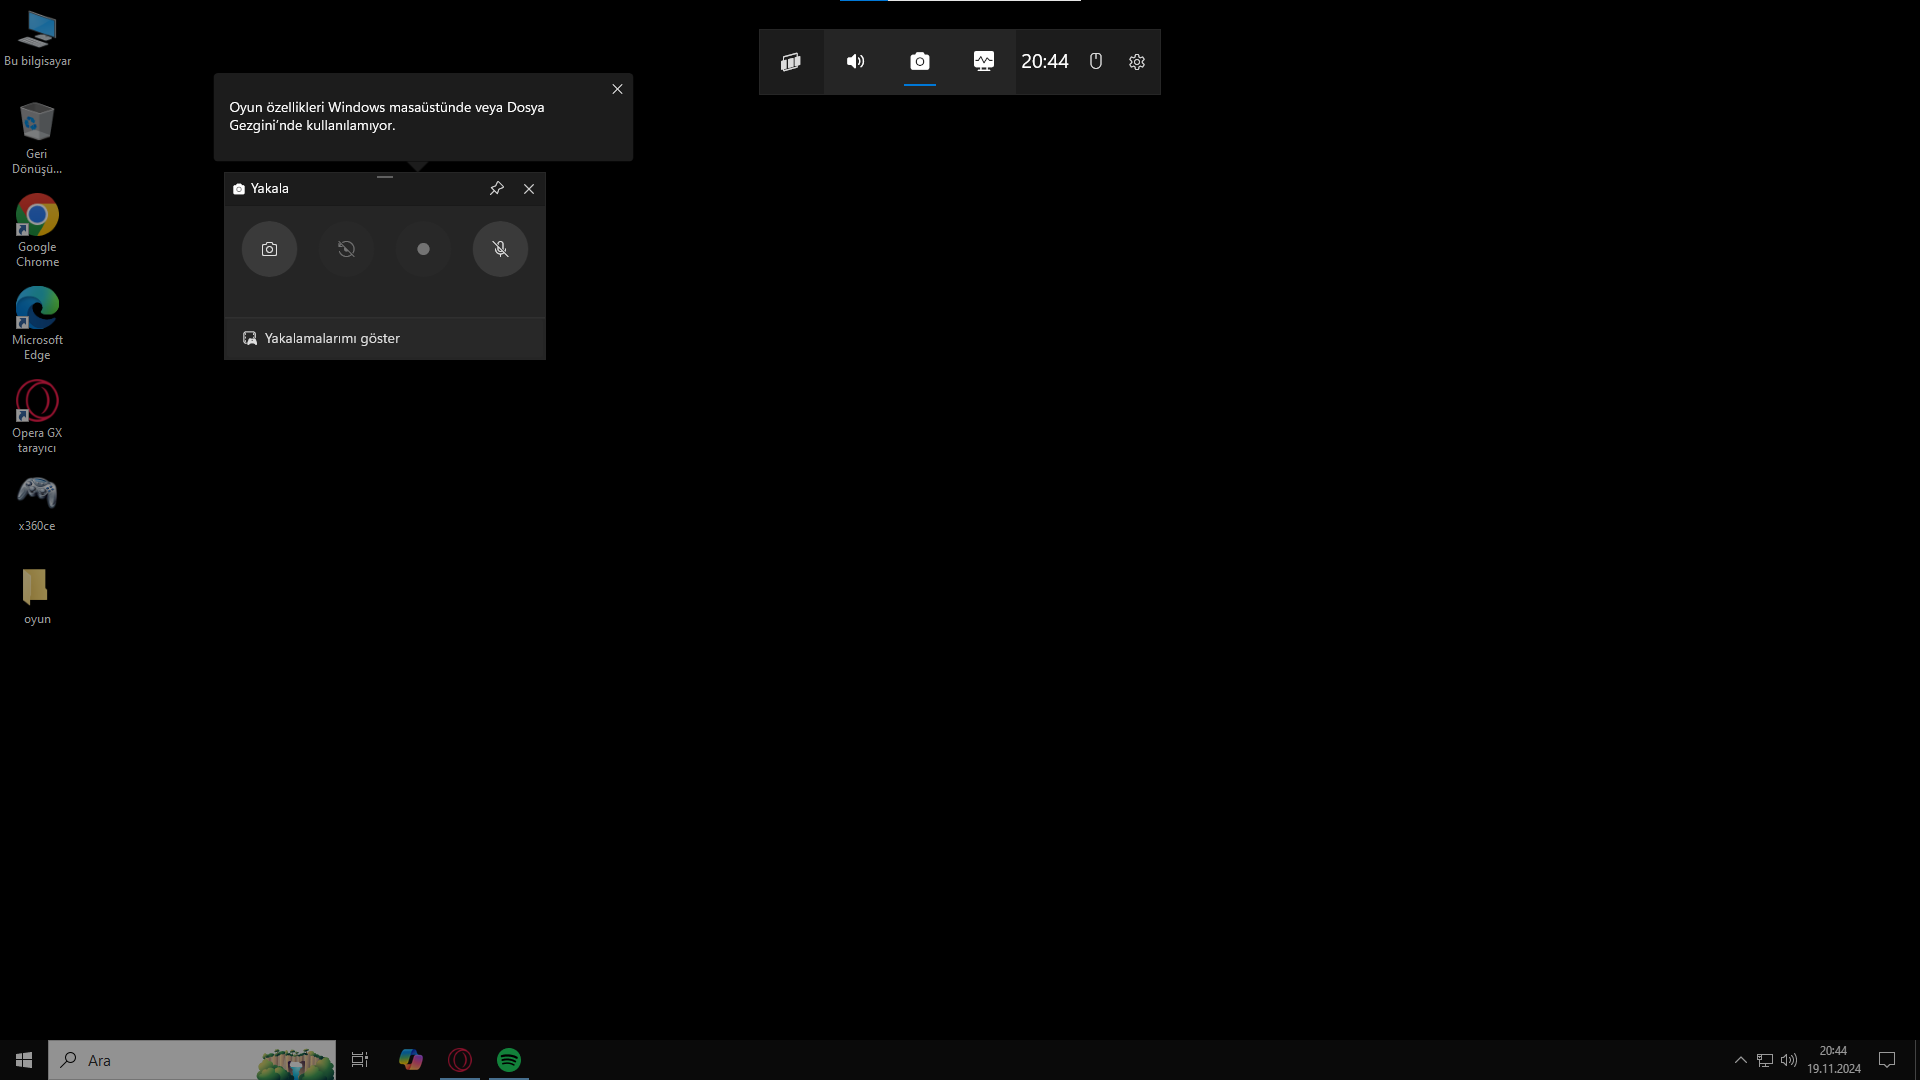Viewport: 1920px width, 1080px height.
Task: Click Yakalamalarımı göster link
Action: point(331,339)
